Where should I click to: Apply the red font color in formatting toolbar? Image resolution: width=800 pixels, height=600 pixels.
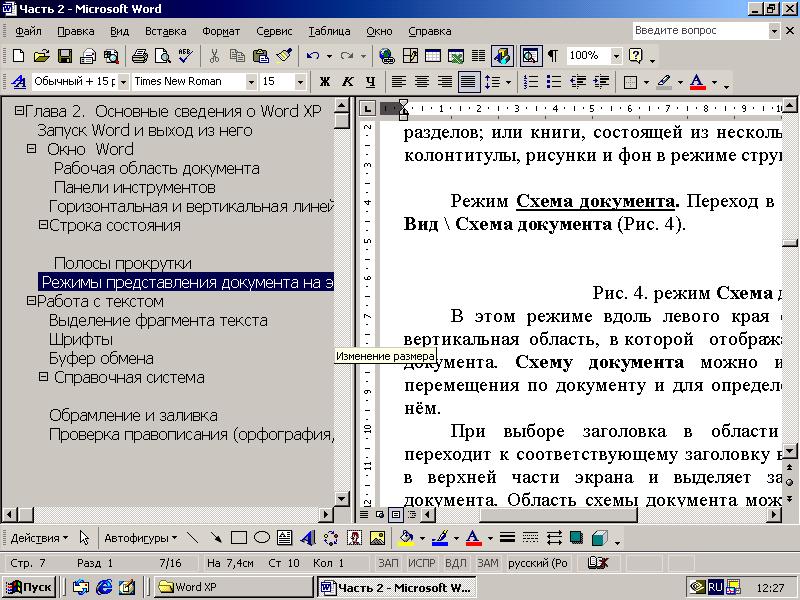(697, 82)
